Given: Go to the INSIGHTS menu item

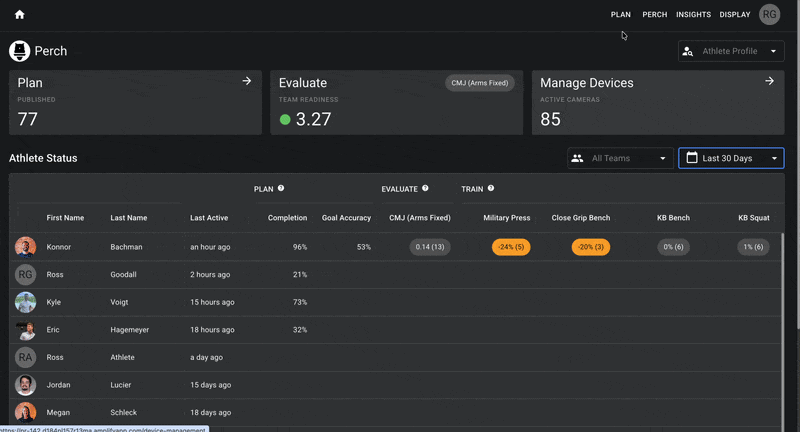Looking at the screenshot, I should point(693,14).
